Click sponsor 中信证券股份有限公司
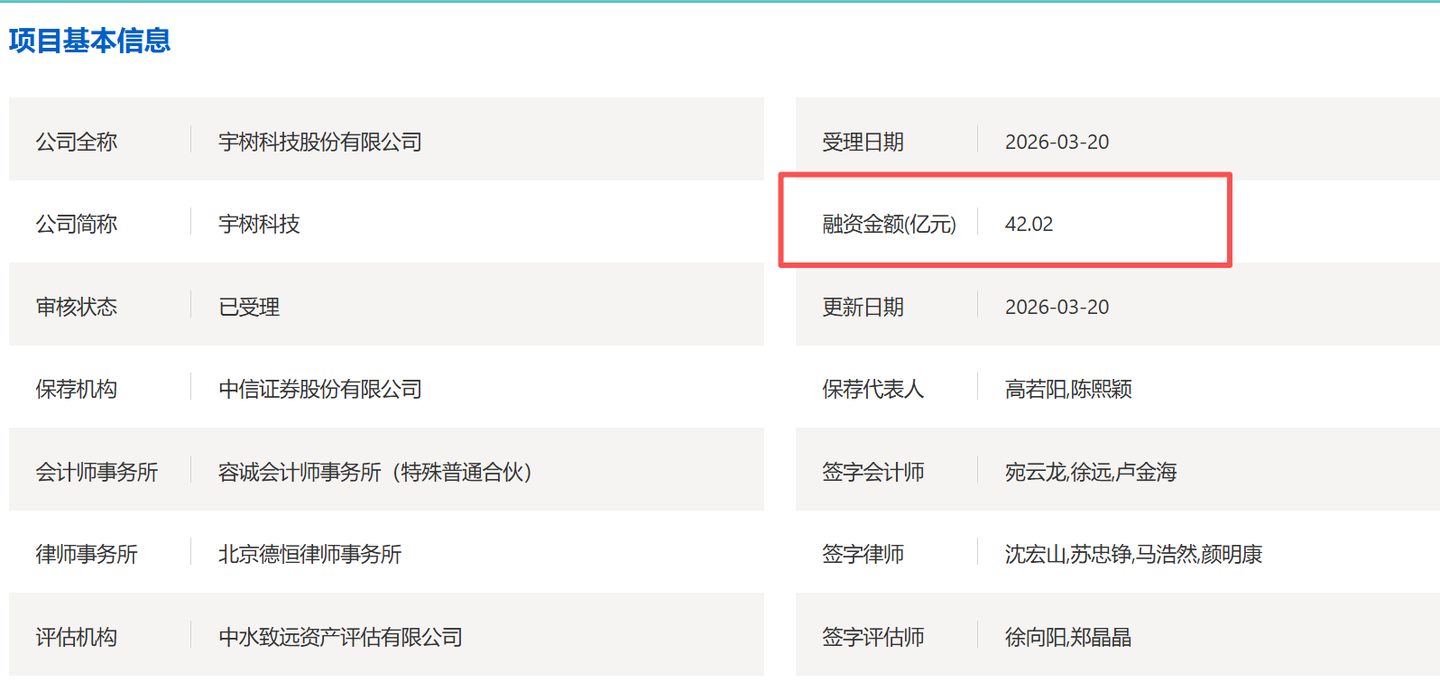1440x682 pixels. tap(320, 389)
